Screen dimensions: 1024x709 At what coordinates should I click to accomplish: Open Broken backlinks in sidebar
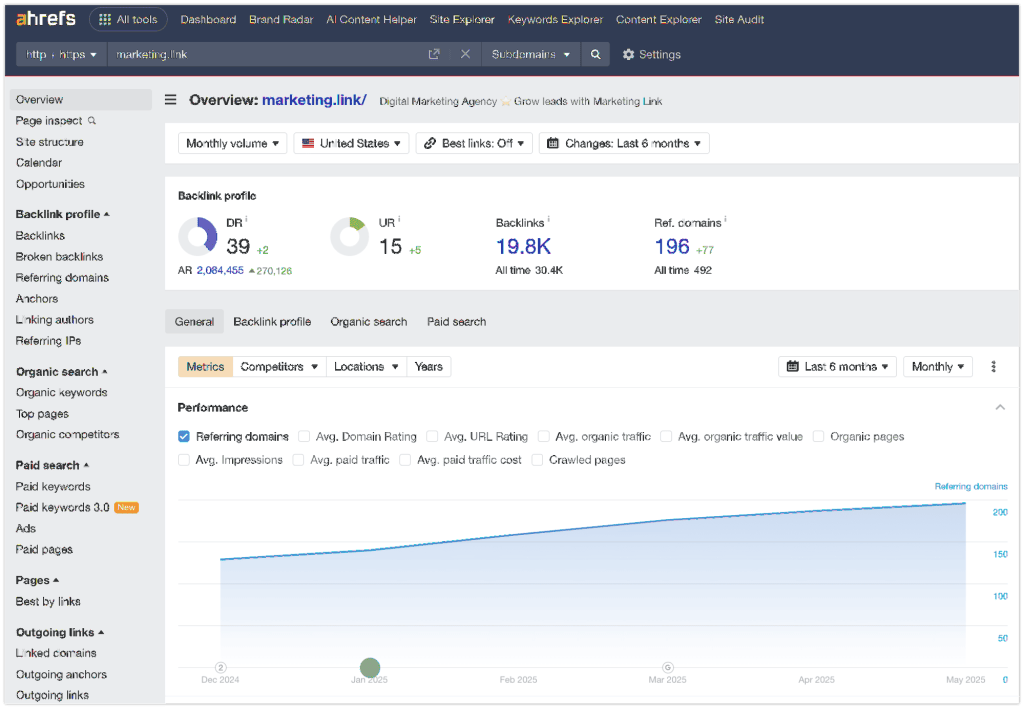tap(59, 257)
